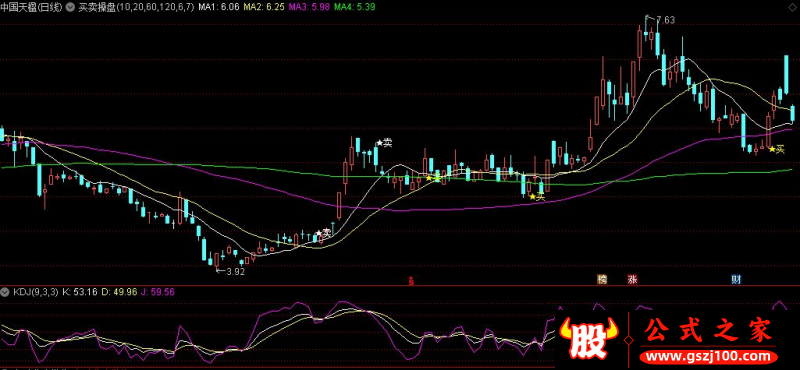This screenshot has height=370, width=800.
Task: Click the 榜 ranking info marker icon
Action: 603,279
